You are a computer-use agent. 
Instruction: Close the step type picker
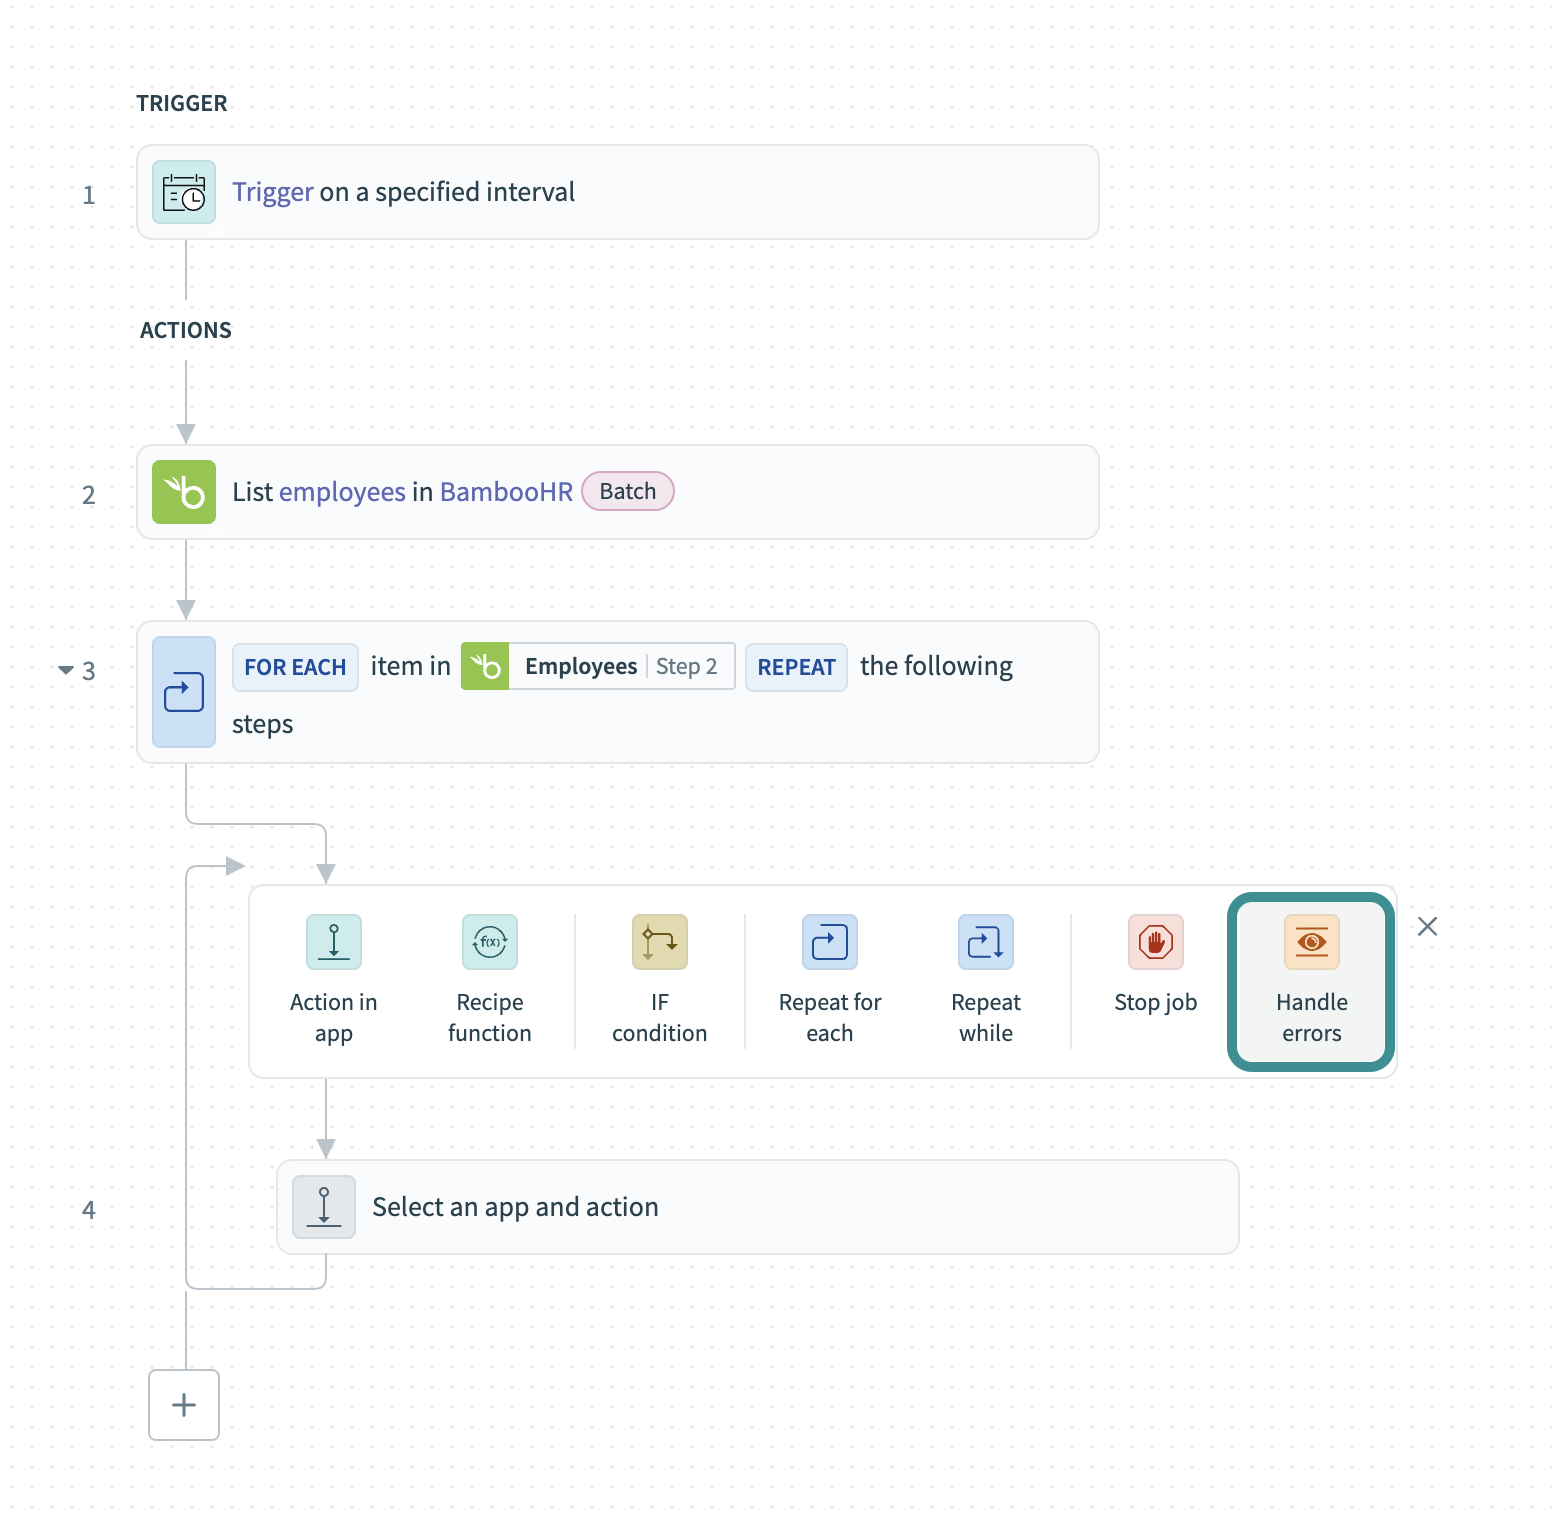coord(1427,927)
